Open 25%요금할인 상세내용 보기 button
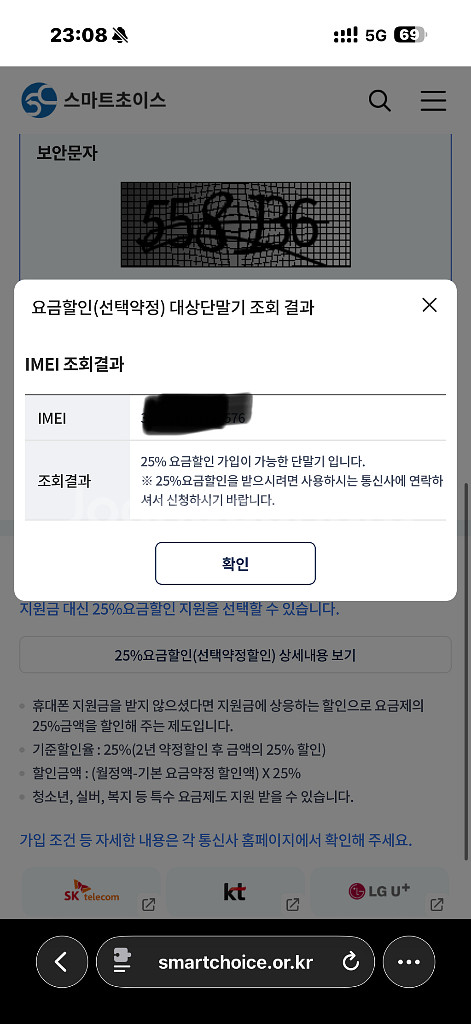The width and height of the screenshot is (471, 1024). pos(235,655)
